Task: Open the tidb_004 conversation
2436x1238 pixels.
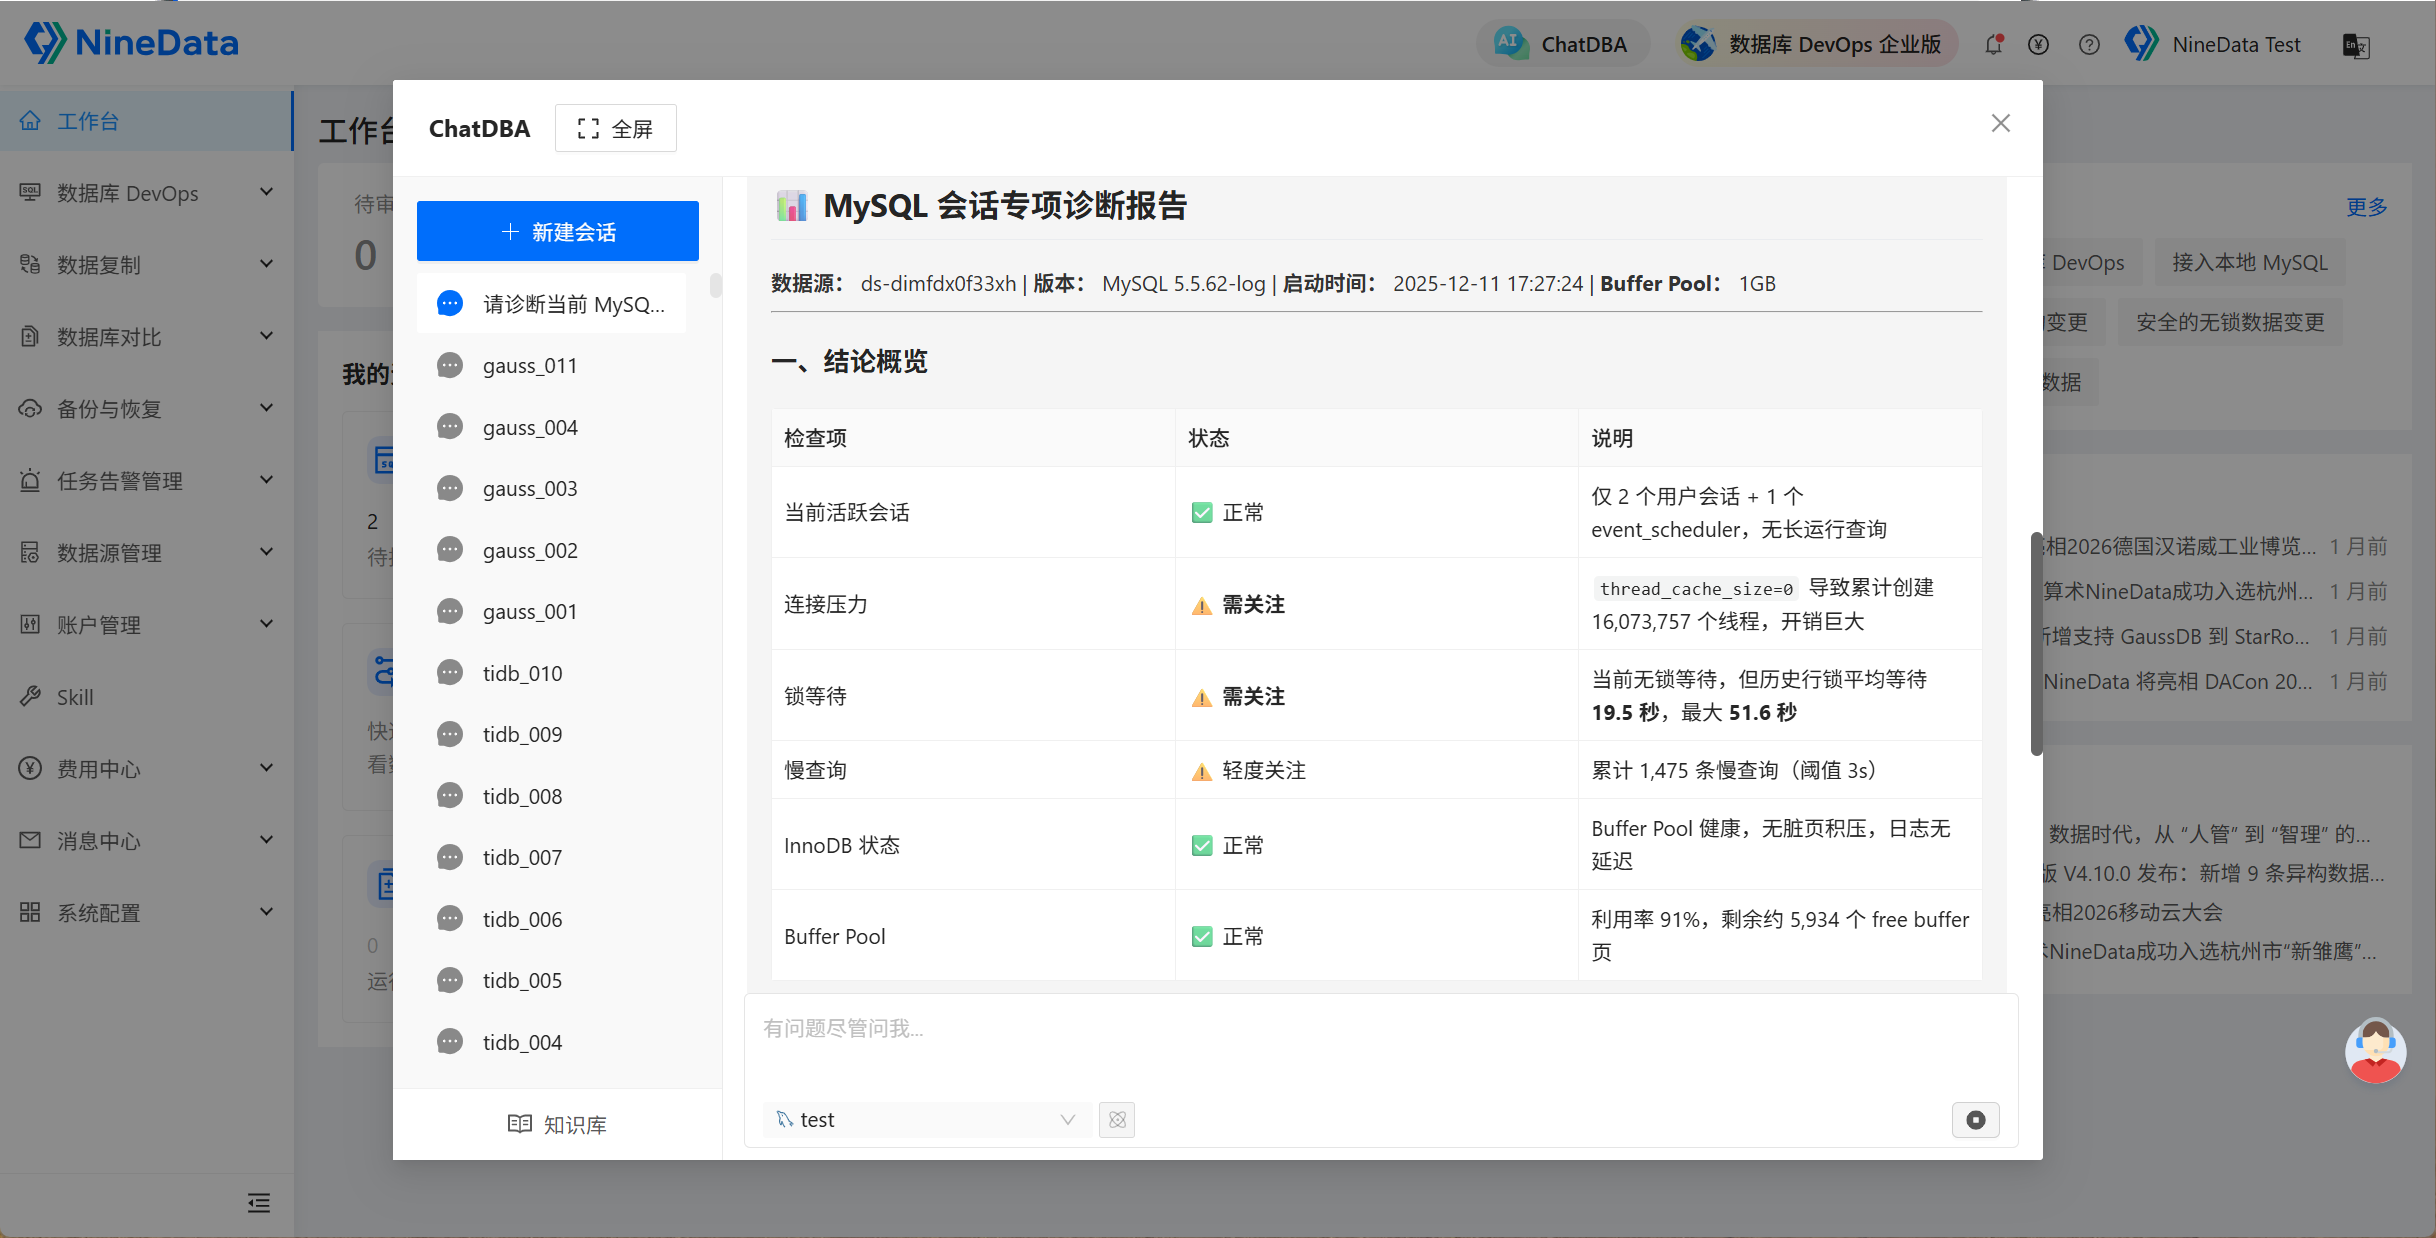Action: (552, 1043)
